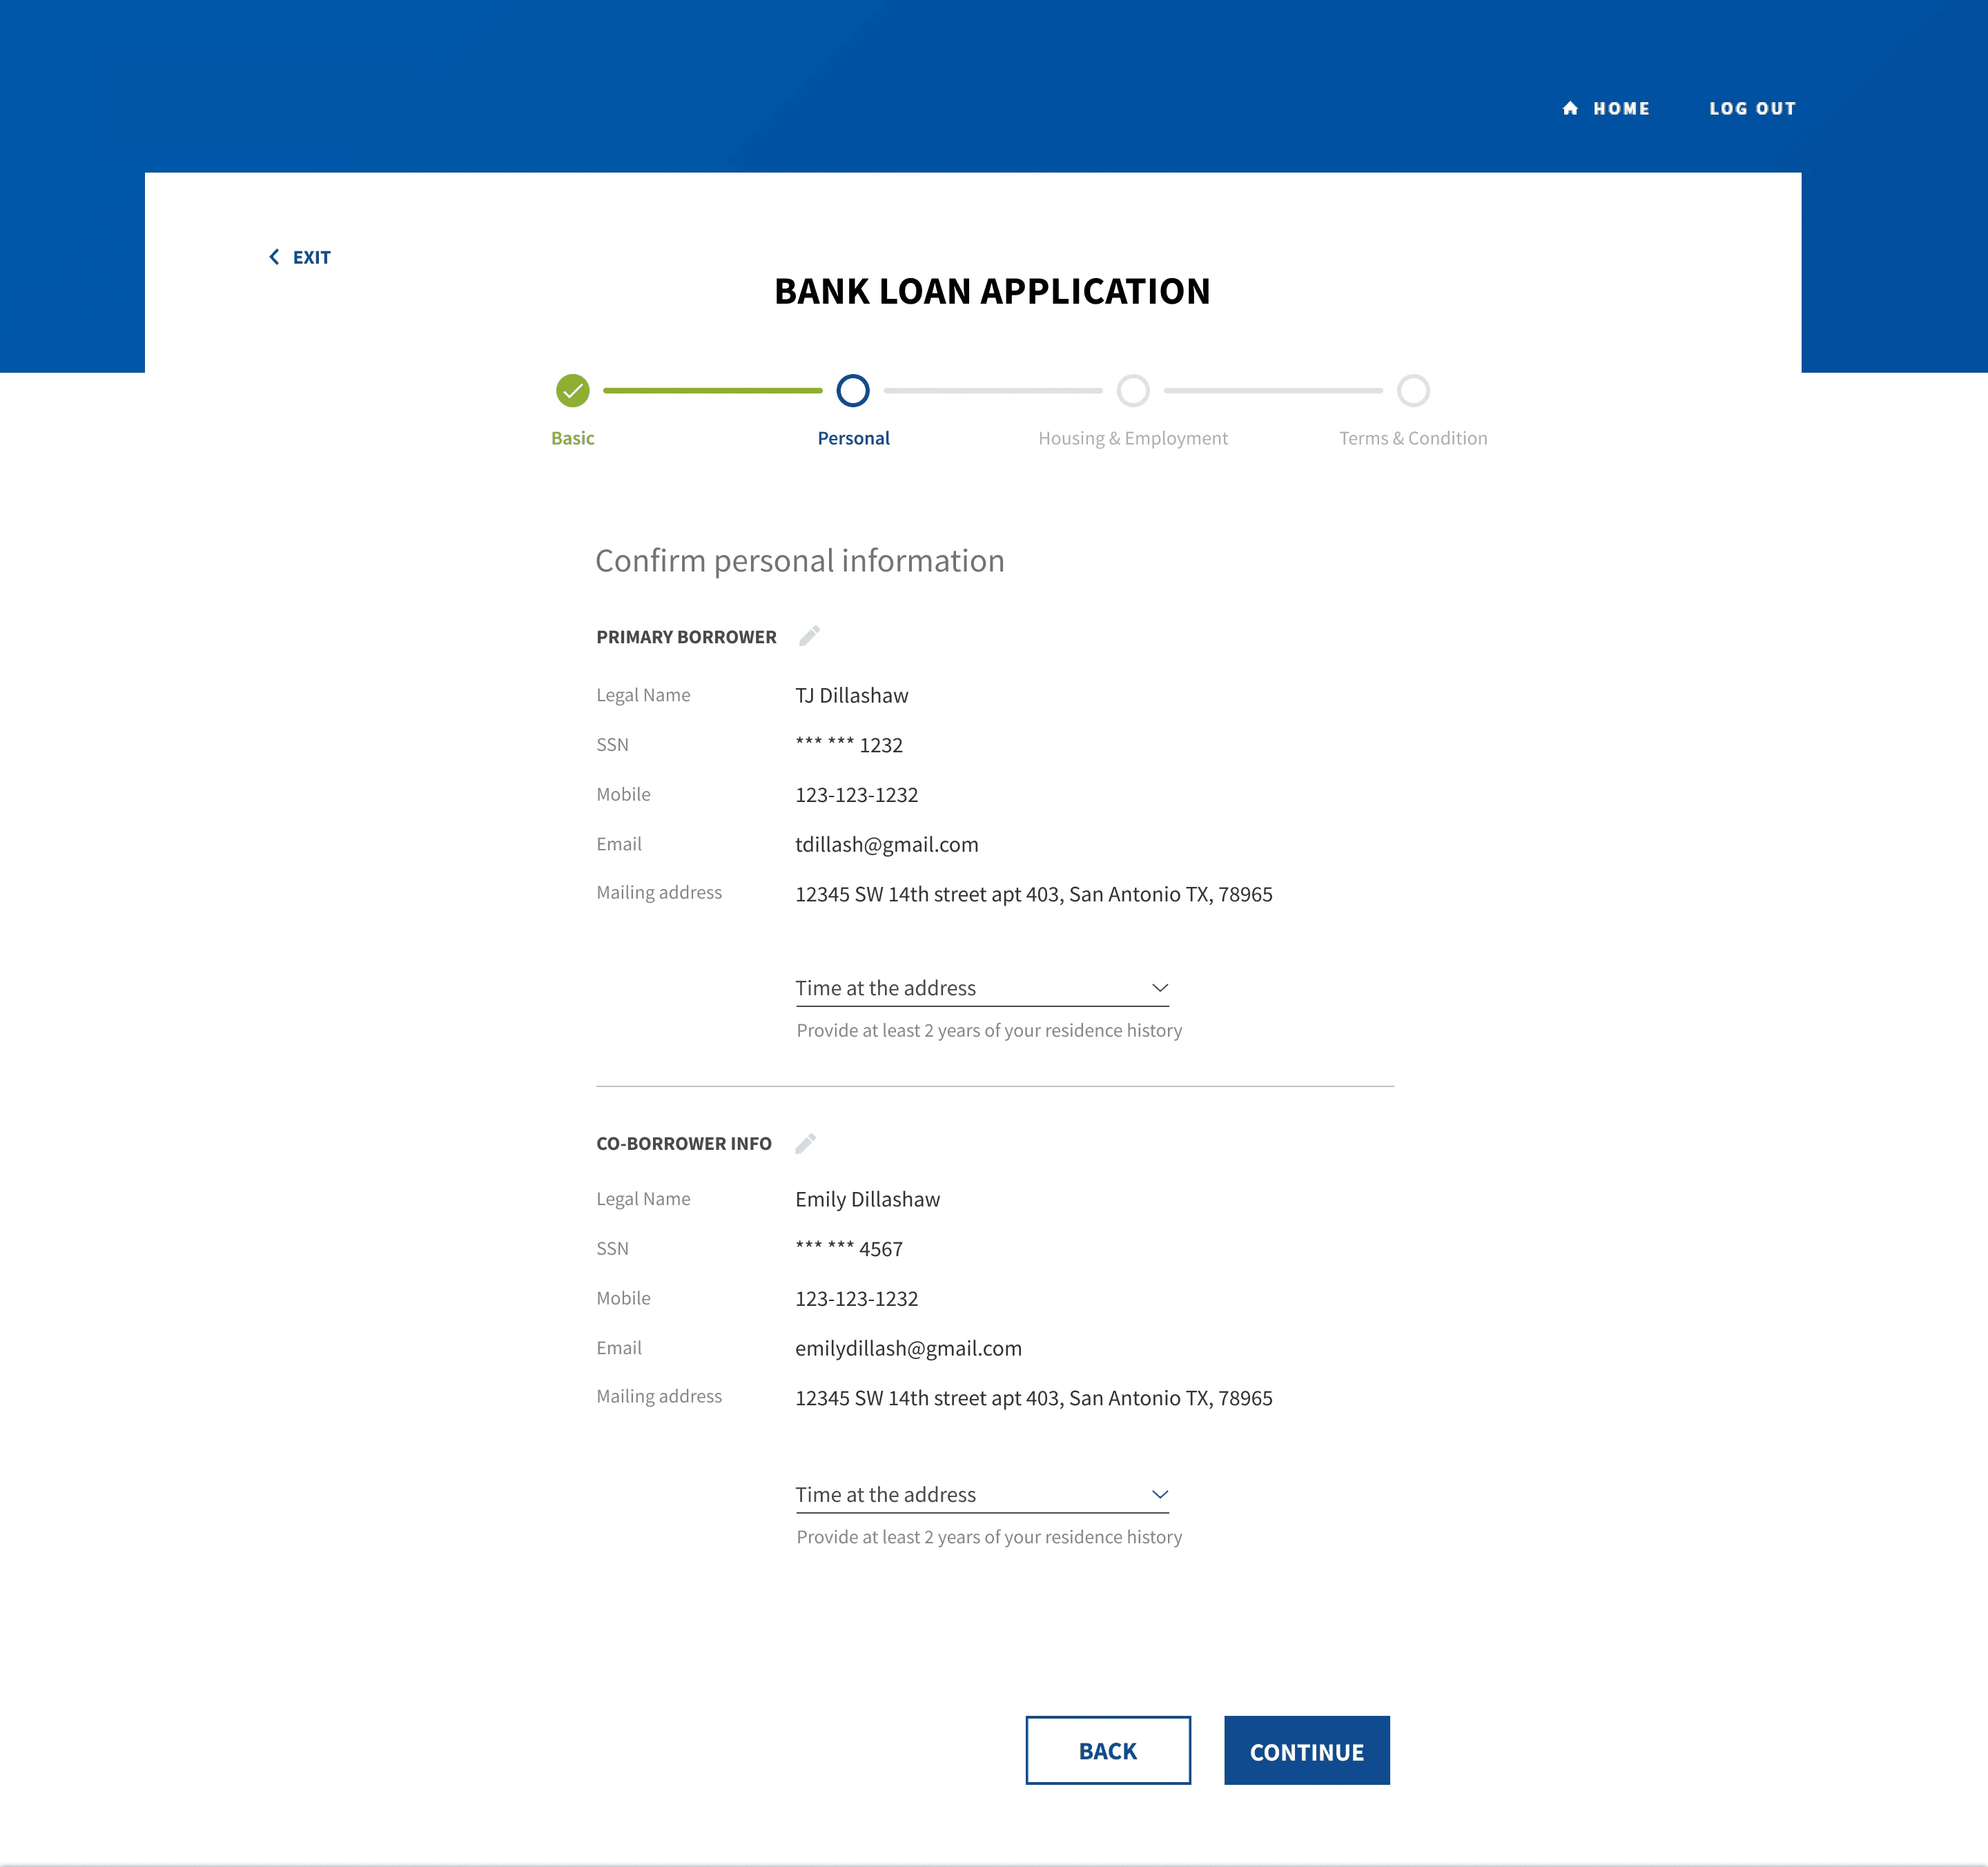The image size is (1988, 1867).
Task: Click the name Emily Dillashaw
Action: (x=867, y=1199)
